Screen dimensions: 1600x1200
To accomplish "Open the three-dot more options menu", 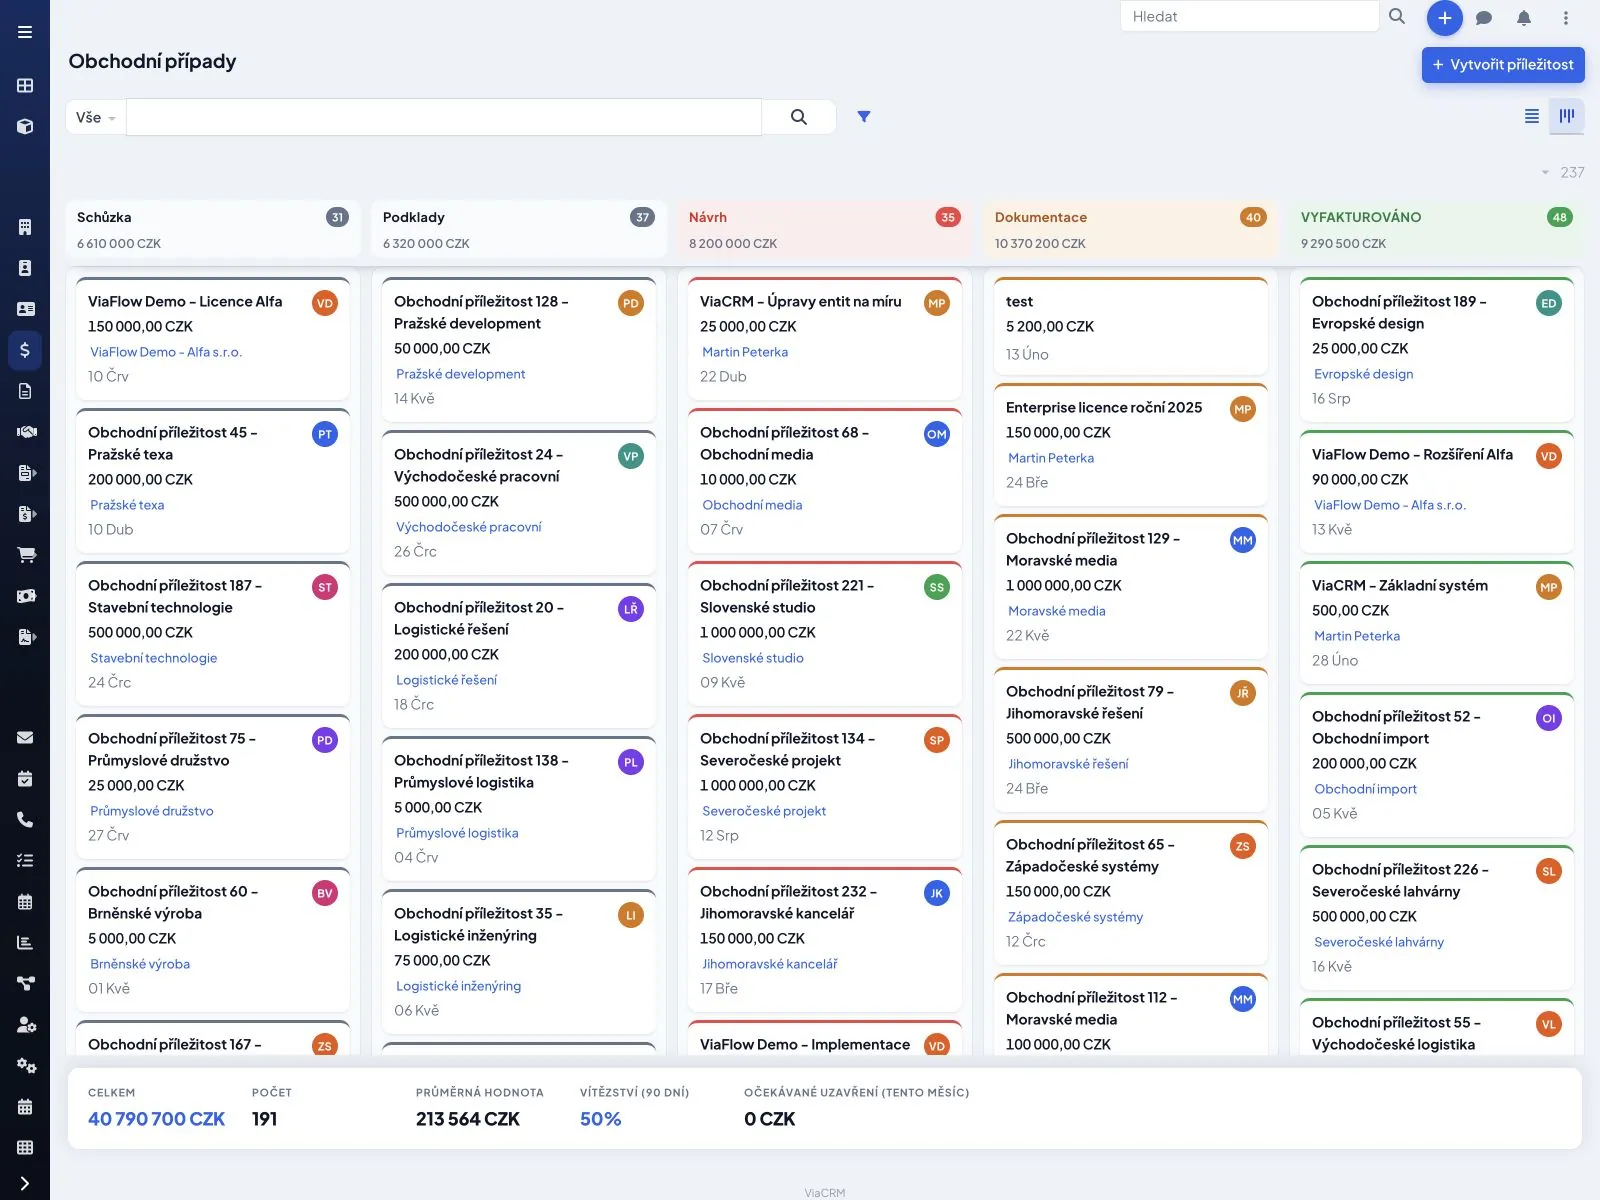I will [1566, 18].
